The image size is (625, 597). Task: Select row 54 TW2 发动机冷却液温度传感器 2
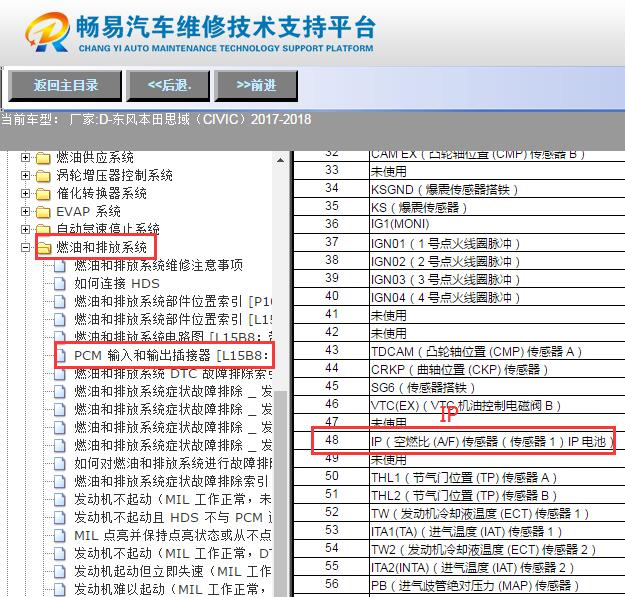(459, 549)
